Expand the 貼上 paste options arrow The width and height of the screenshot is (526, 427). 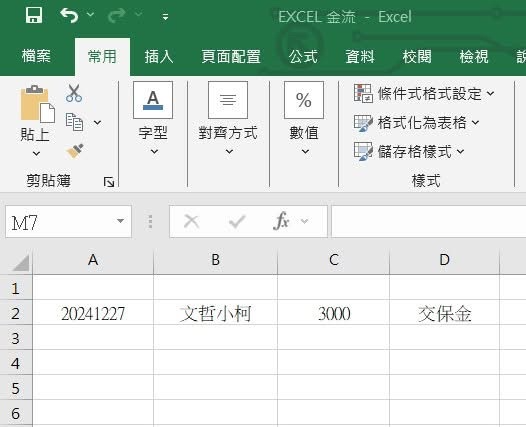click(x=36, y=154)
